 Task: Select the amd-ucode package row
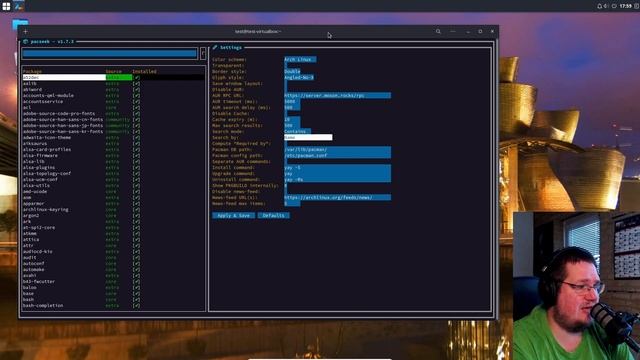click(x=113, y=191)
